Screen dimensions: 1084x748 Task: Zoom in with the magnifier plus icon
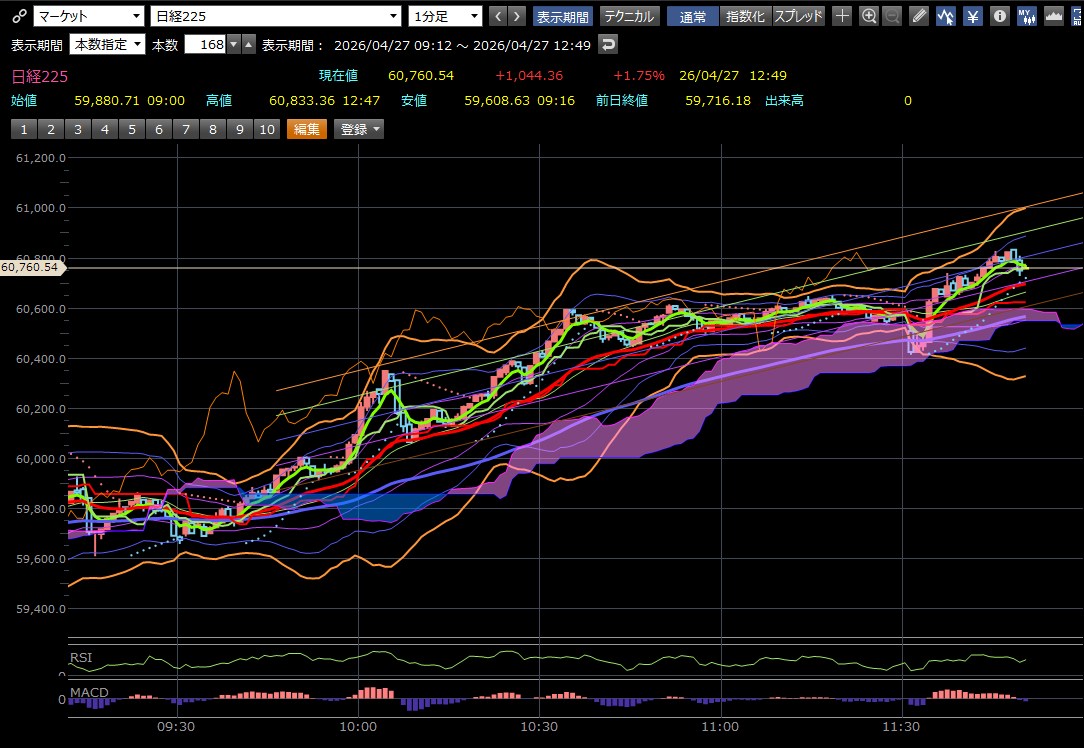click(869, 16)
